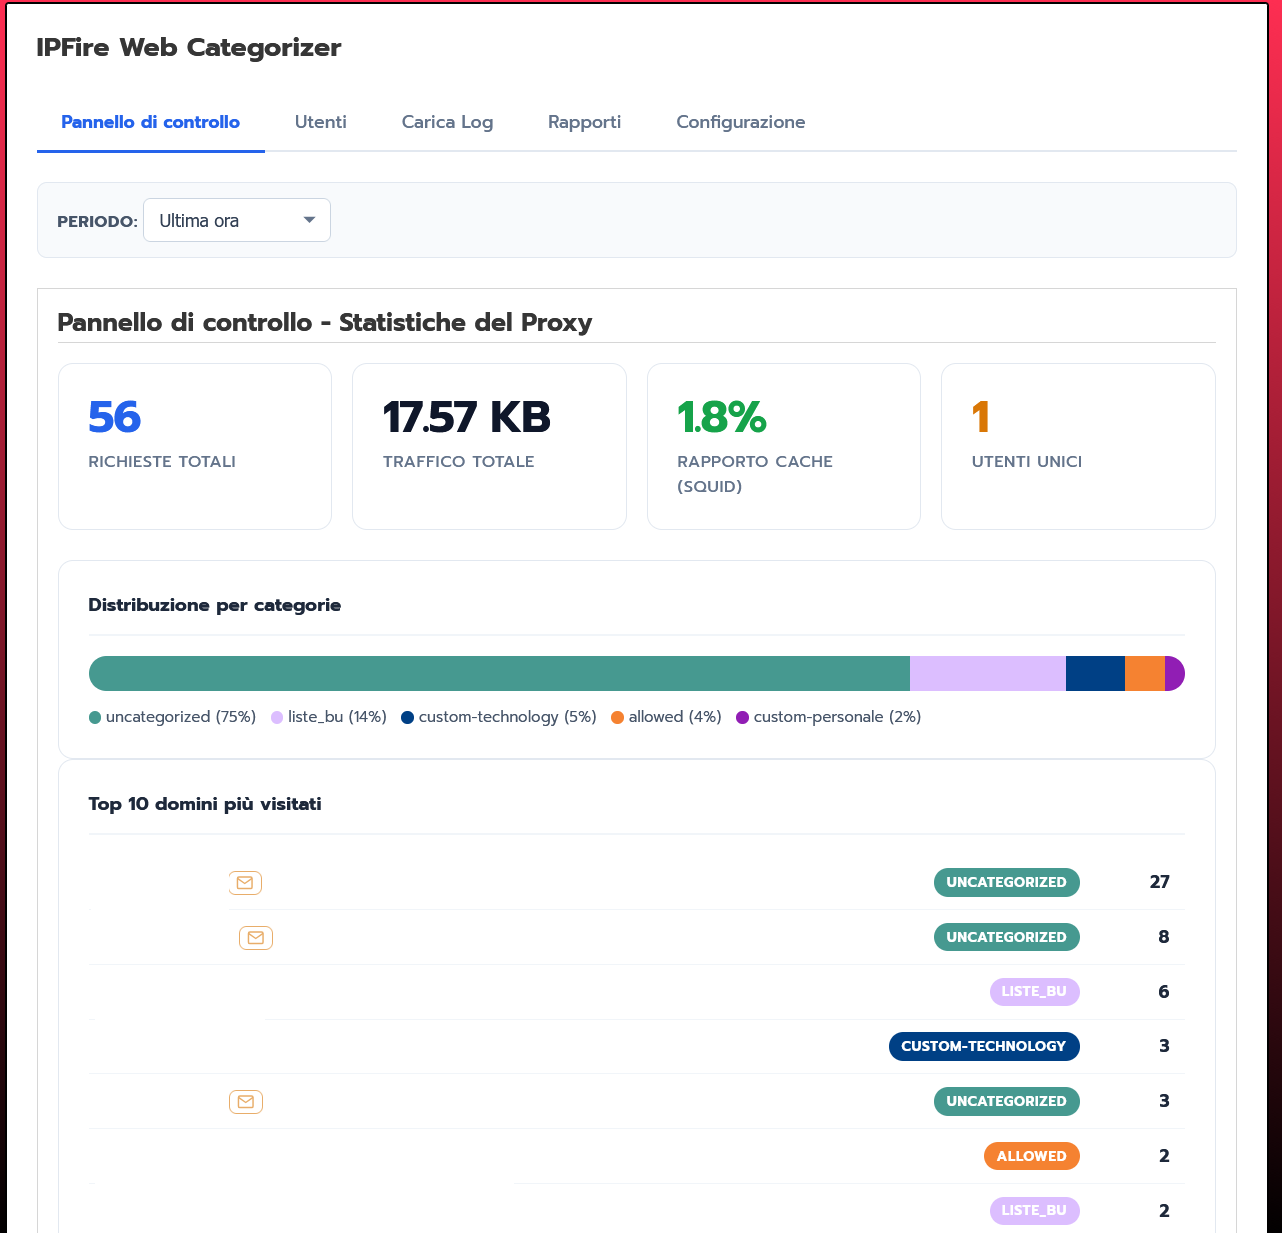This screenshot has width=1282, height=1233.
Task: Click the CUSTOM-TECHNOLOGY category badge
Action: 983,1047
